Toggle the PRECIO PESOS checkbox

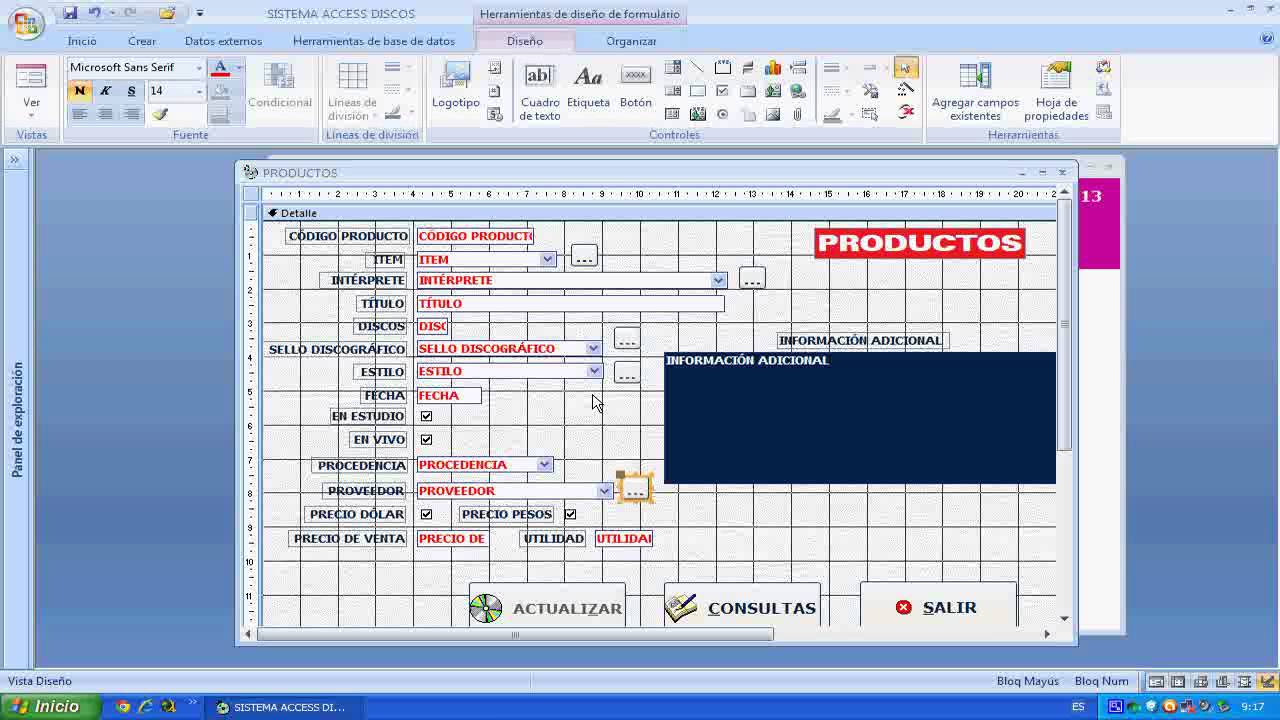[x=570, y=514]
